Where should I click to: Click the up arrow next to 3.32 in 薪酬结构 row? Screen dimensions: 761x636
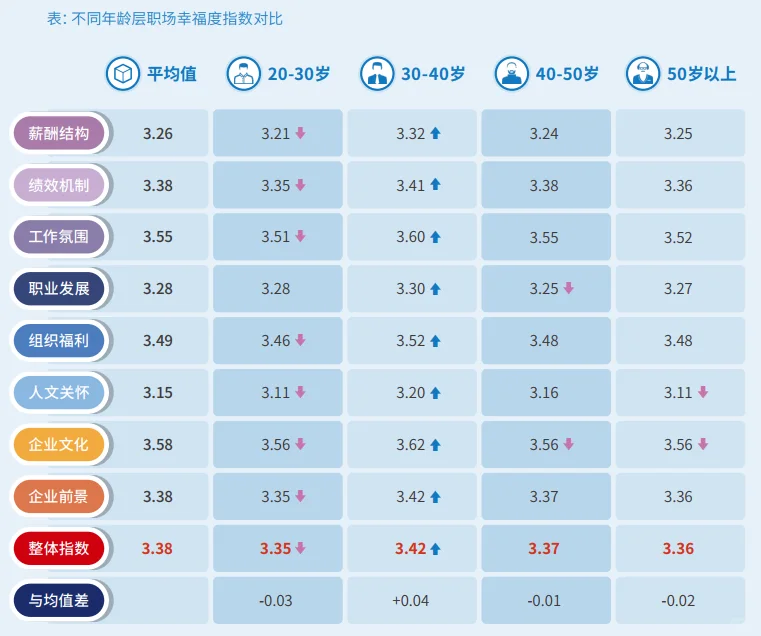(435, 133)
